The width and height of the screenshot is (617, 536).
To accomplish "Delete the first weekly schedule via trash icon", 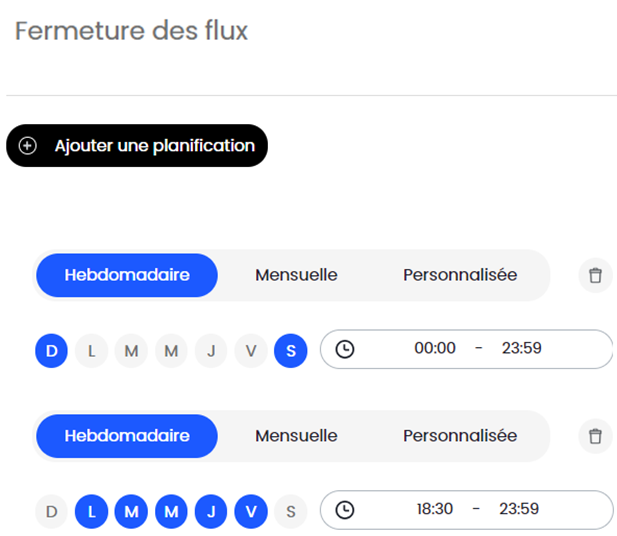I will point(595,275).
